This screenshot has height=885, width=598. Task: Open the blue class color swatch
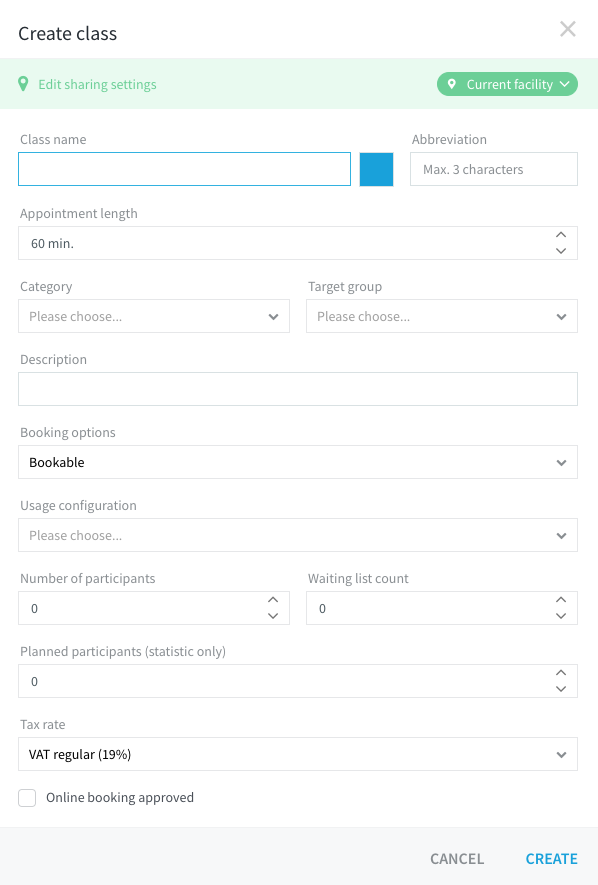tap(376, 169)
